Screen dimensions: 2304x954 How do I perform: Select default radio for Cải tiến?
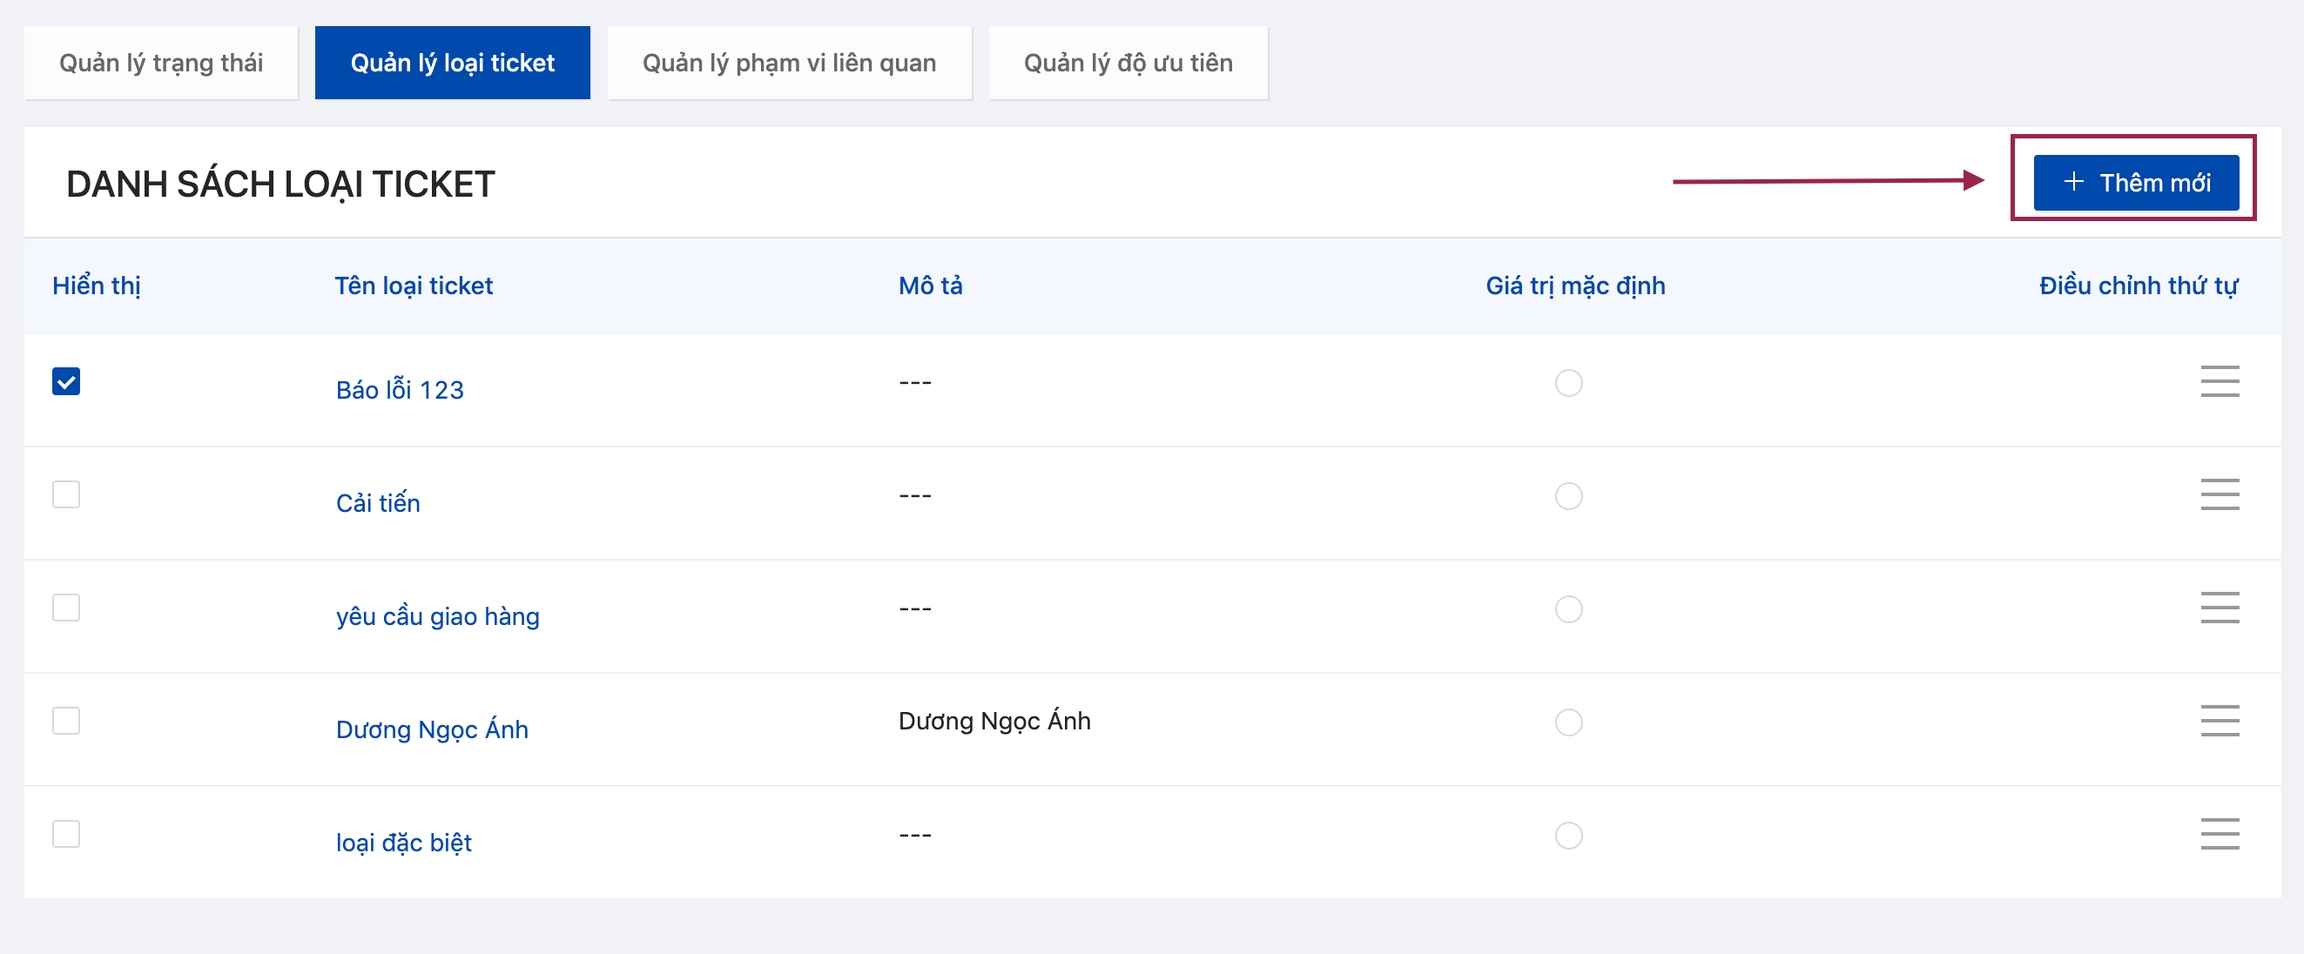pos(1568,496)
